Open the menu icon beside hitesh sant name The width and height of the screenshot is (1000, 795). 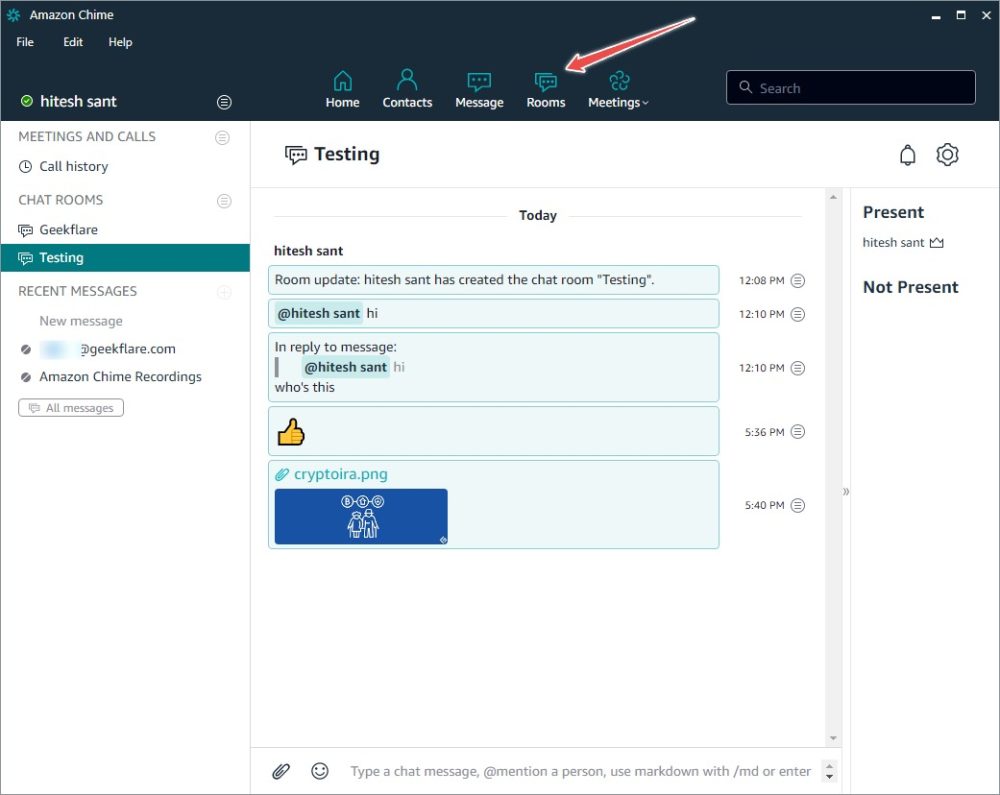coord(224,102)
